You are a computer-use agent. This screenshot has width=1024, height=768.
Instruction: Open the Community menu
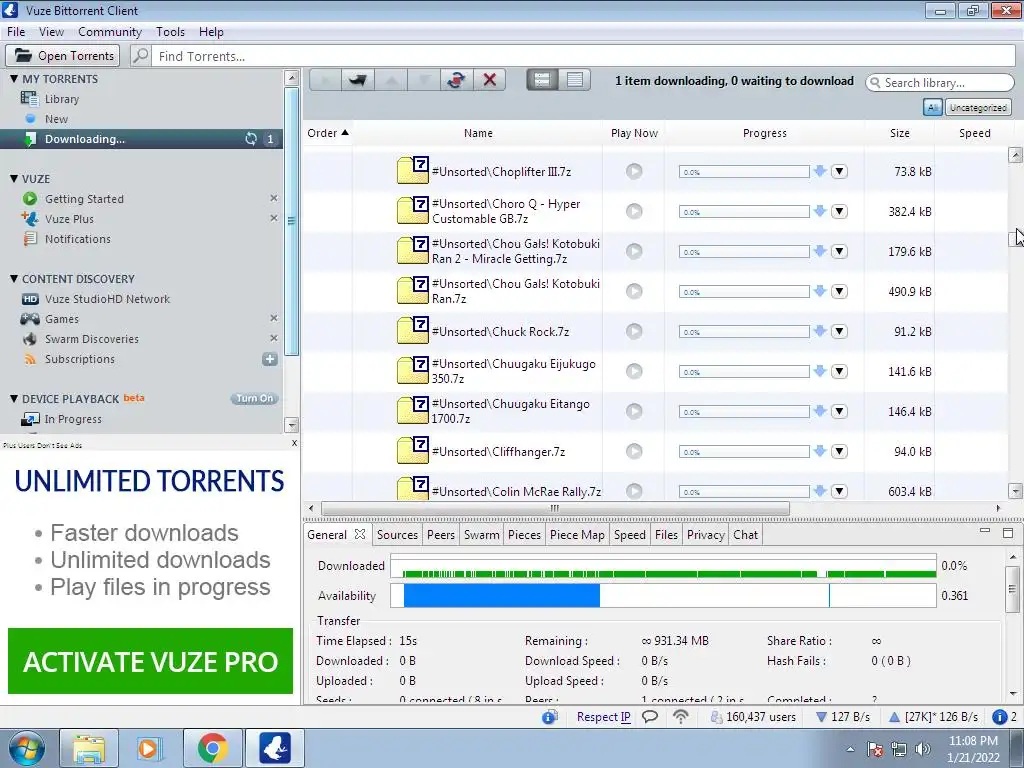(110, 31)
